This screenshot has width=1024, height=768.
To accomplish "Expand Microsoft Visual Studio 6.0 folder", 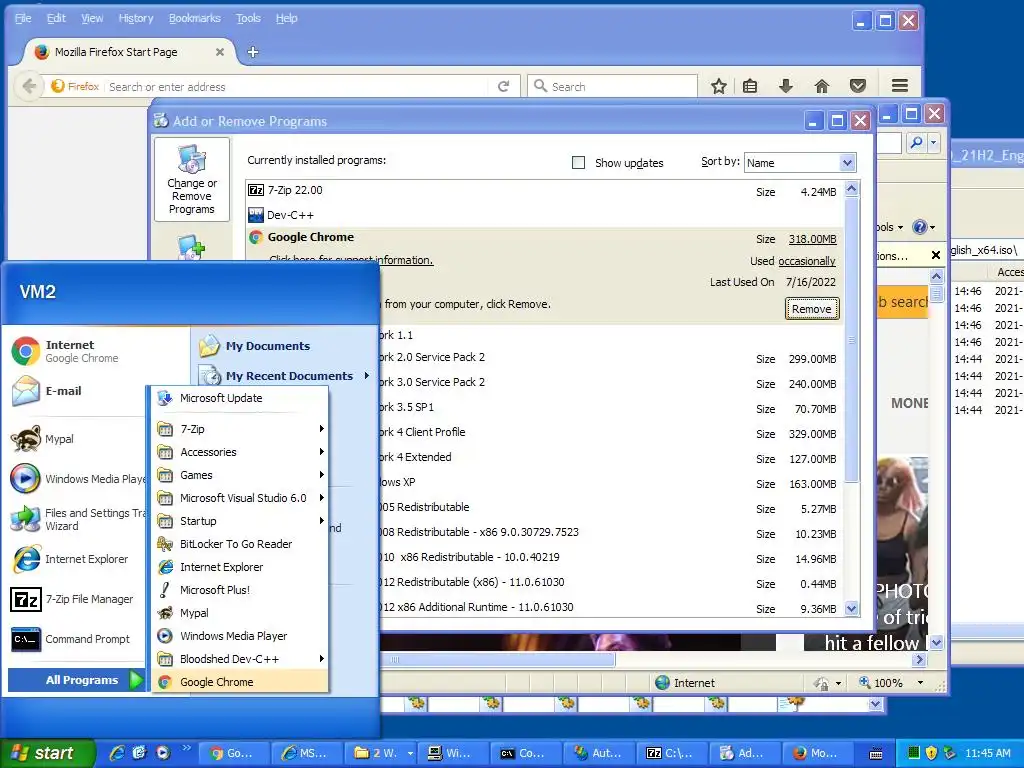I will [x=240, y=498].
